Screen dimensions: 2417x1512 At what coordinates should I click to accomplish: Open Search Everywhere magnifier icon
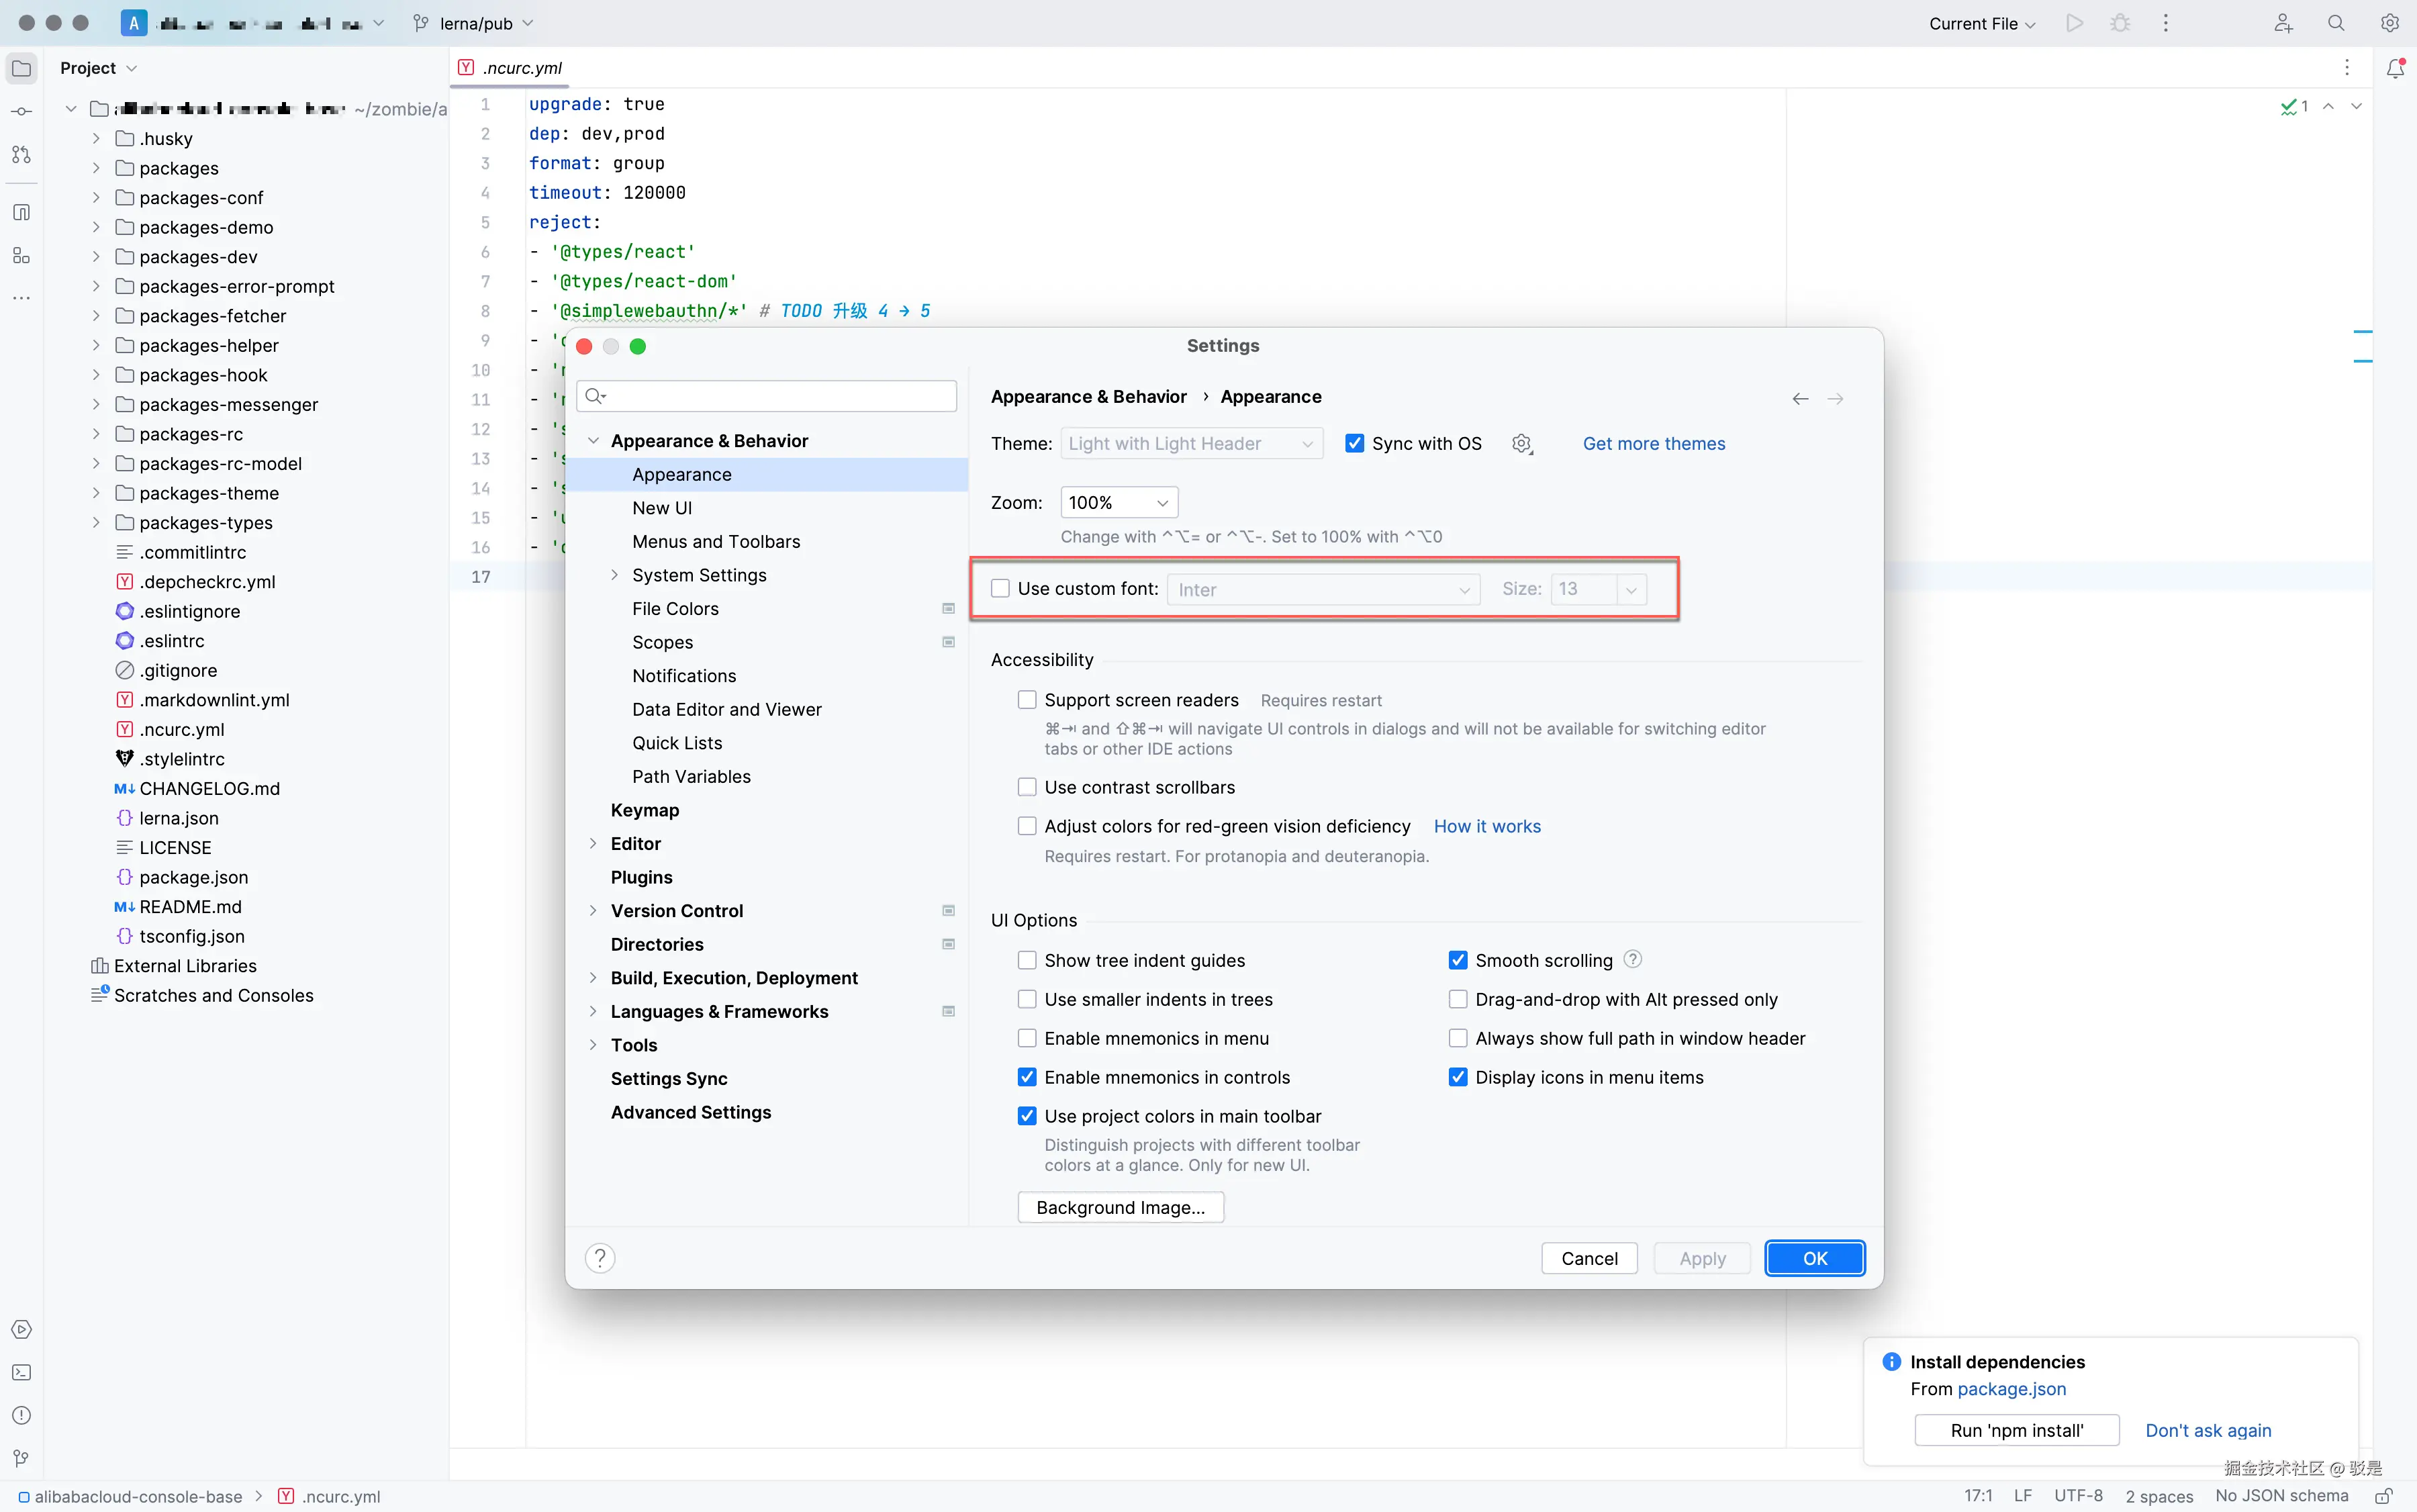pos(2336,23)
